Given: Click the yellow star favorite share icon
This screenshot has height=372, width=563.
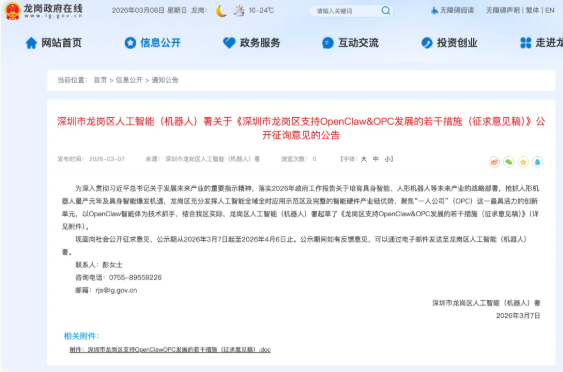Looking at the screenshot, I should pos(523,162).
